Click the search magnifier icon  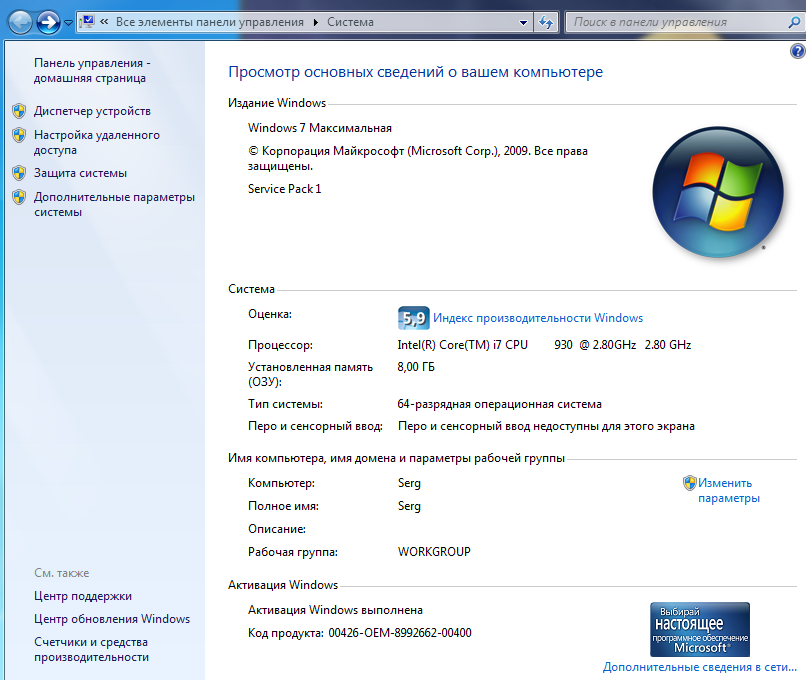click(x=794, y=22)
